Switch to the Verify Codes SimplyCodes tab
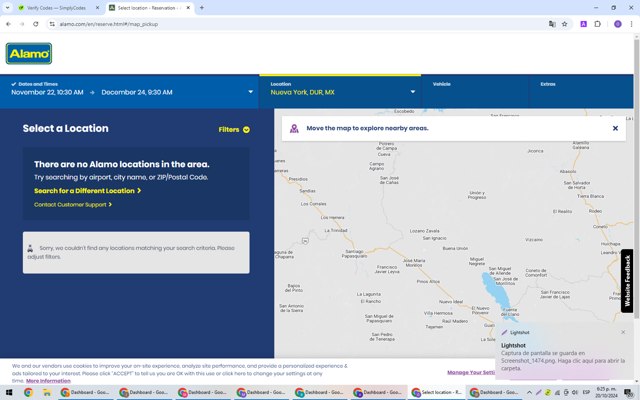 coord(59,8)
